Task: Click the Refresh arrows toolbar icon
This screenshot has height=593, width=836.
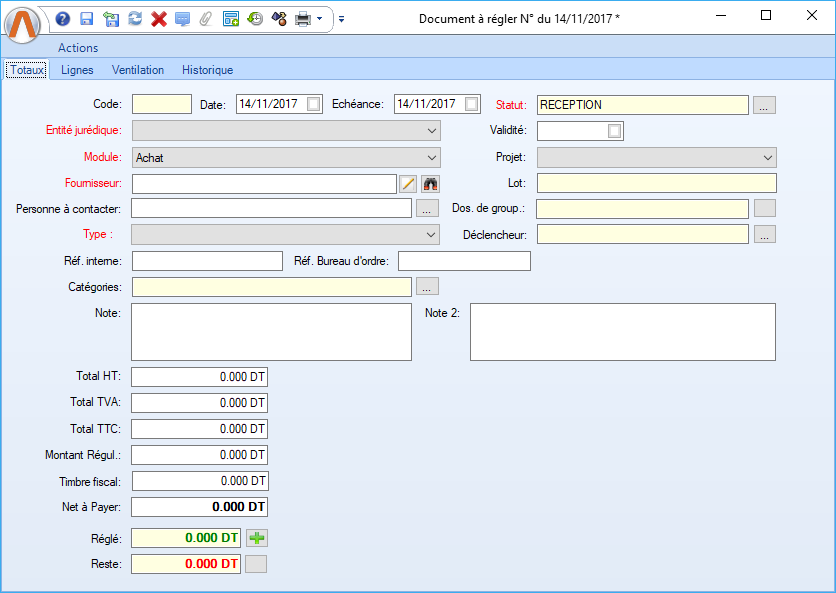Action: click(x=135, y=19)
